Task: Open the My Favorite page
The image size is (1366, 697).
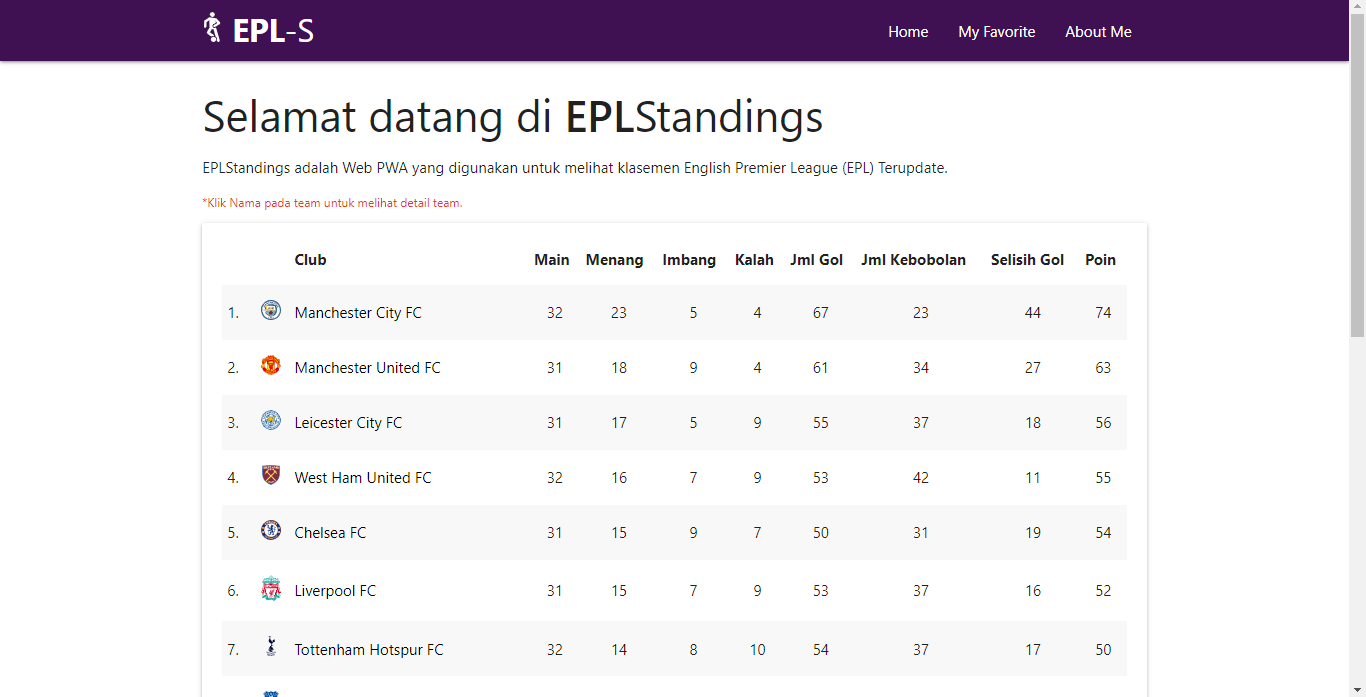Action: point(996,31)
